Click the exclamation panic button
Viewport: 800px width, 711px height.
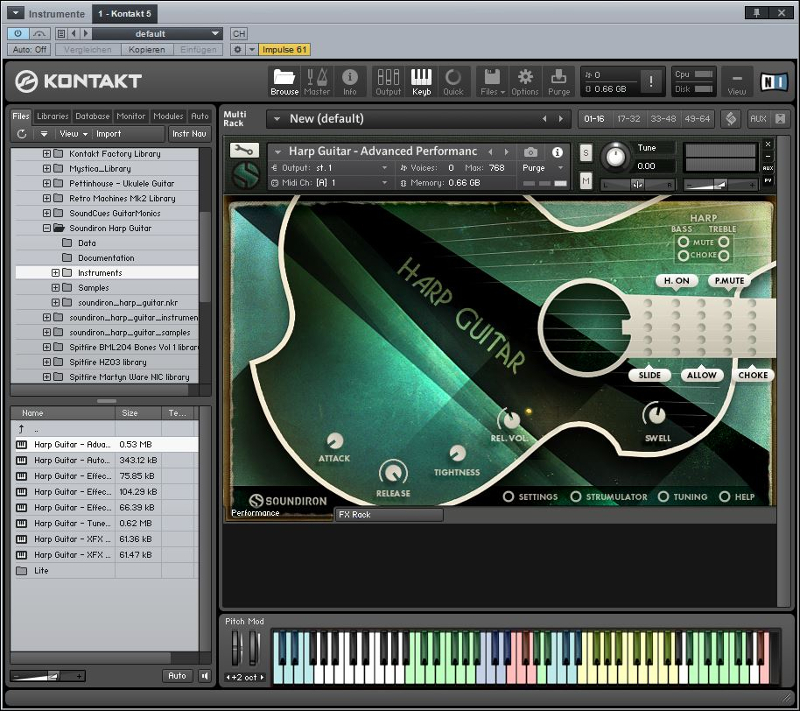coord(651,82)
